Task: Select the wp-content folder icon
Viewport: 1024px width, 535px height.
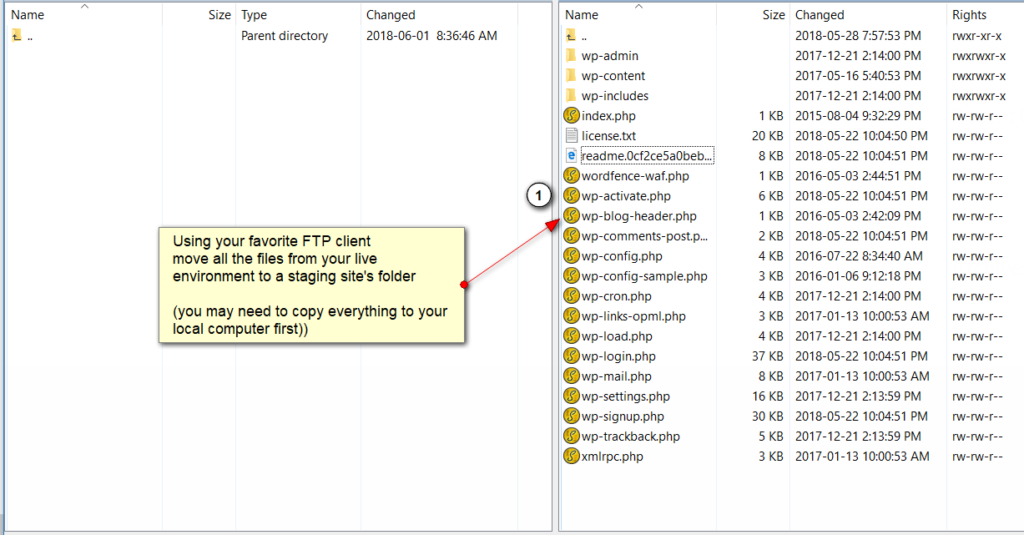Action: click(571, 76)
